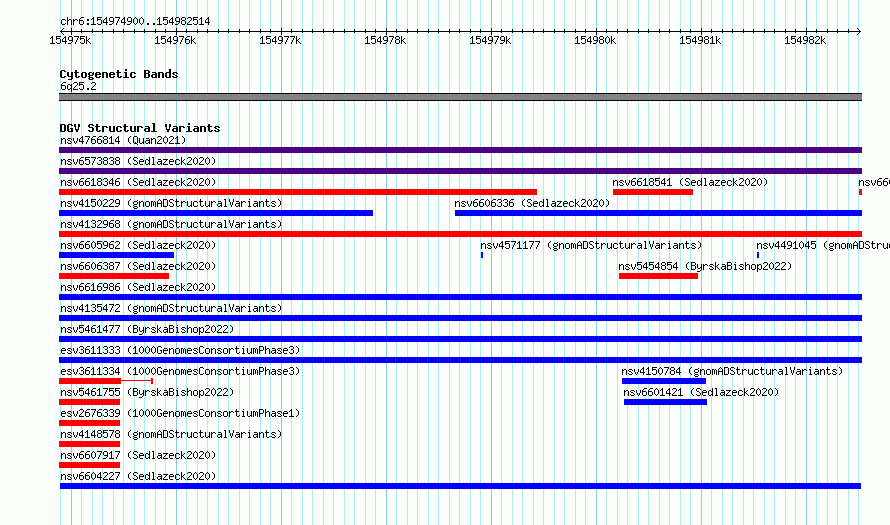Open the nsv6616986 variant label
890x525 pixels.
138,287
